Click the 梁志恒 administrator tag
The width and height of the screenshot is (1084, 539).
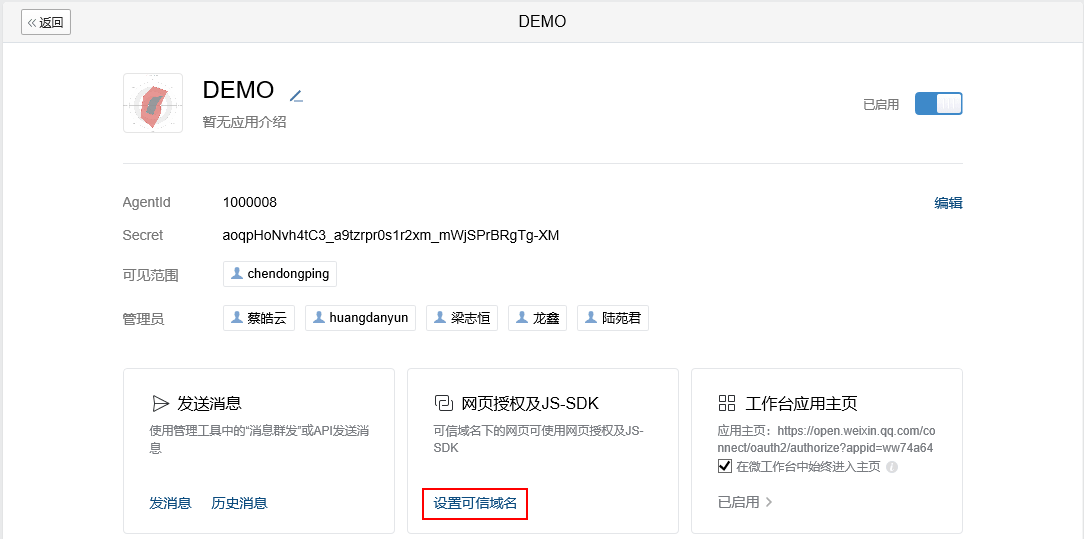(462, 319)
